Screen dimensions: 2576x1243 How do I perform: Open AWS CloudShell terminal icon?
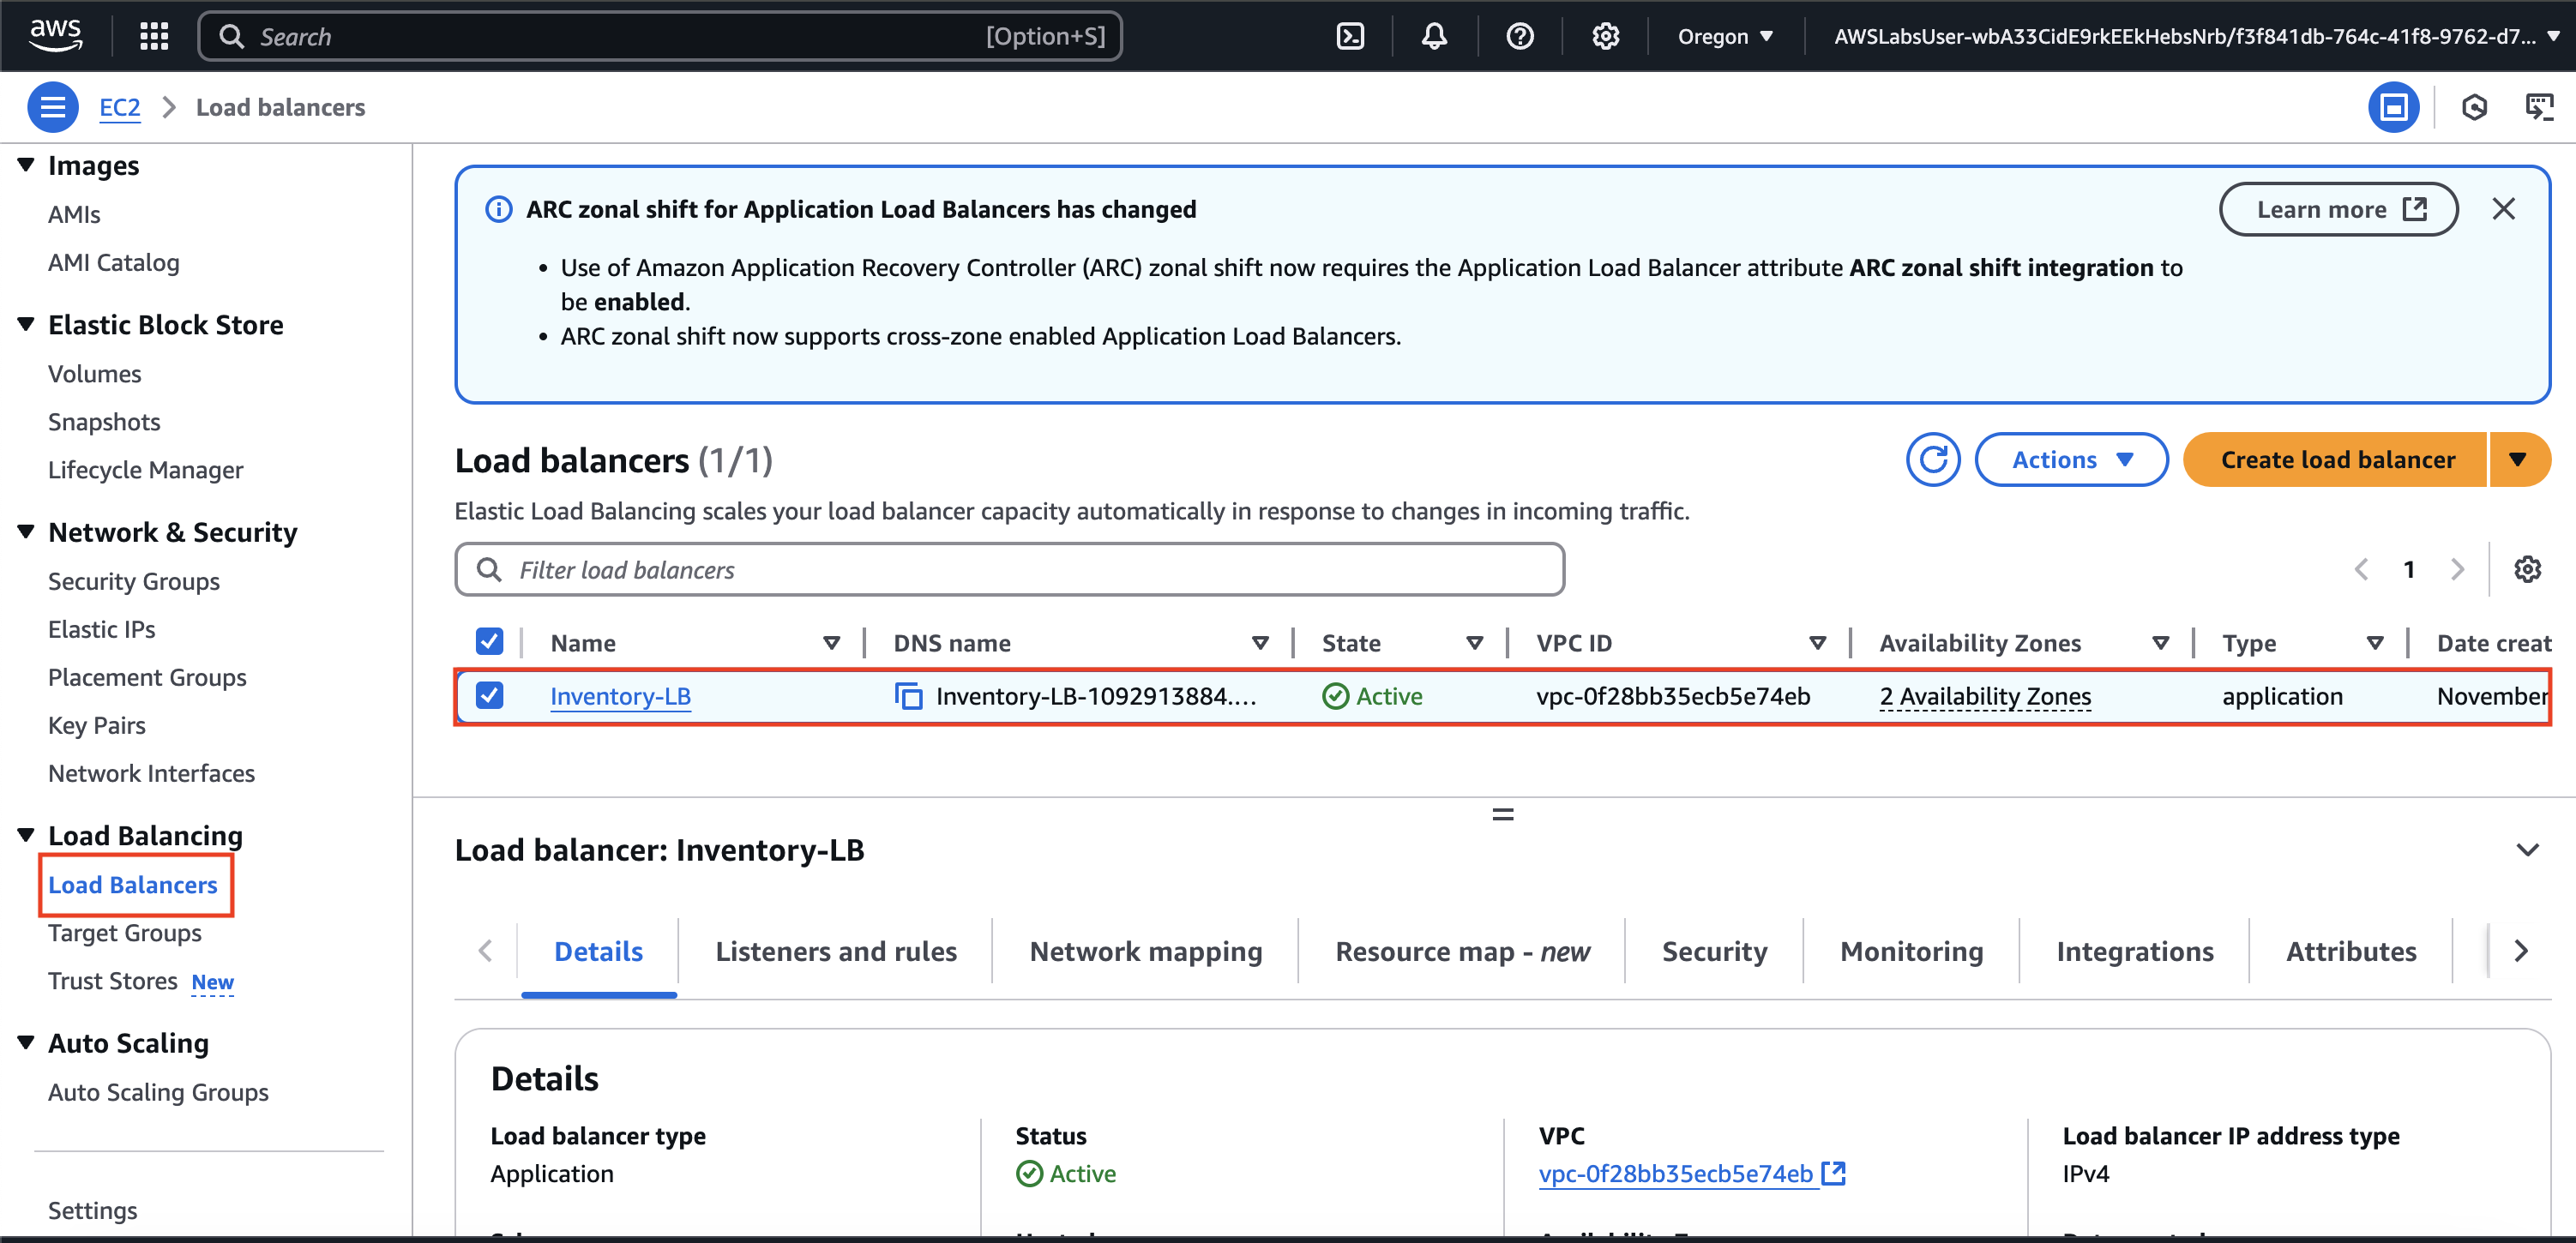coord(1350,37)
